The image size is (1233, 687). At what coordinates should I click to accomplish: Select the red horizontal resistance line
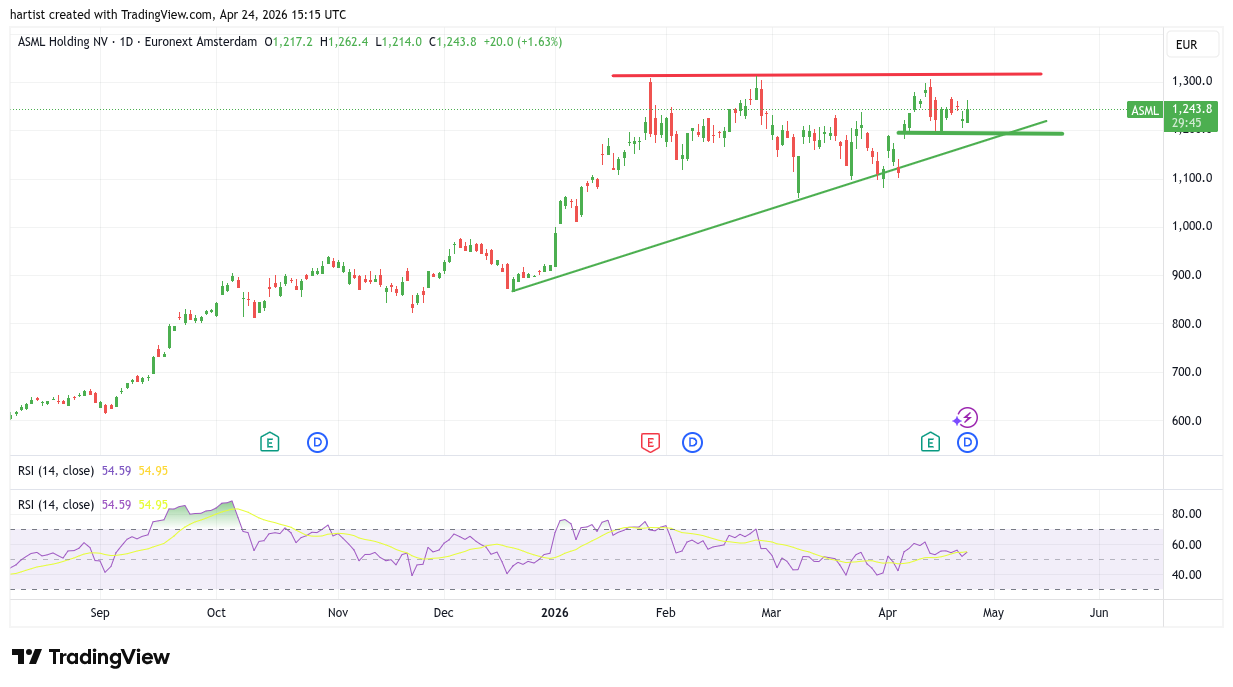pyautogui.click(x=826, y=75)
